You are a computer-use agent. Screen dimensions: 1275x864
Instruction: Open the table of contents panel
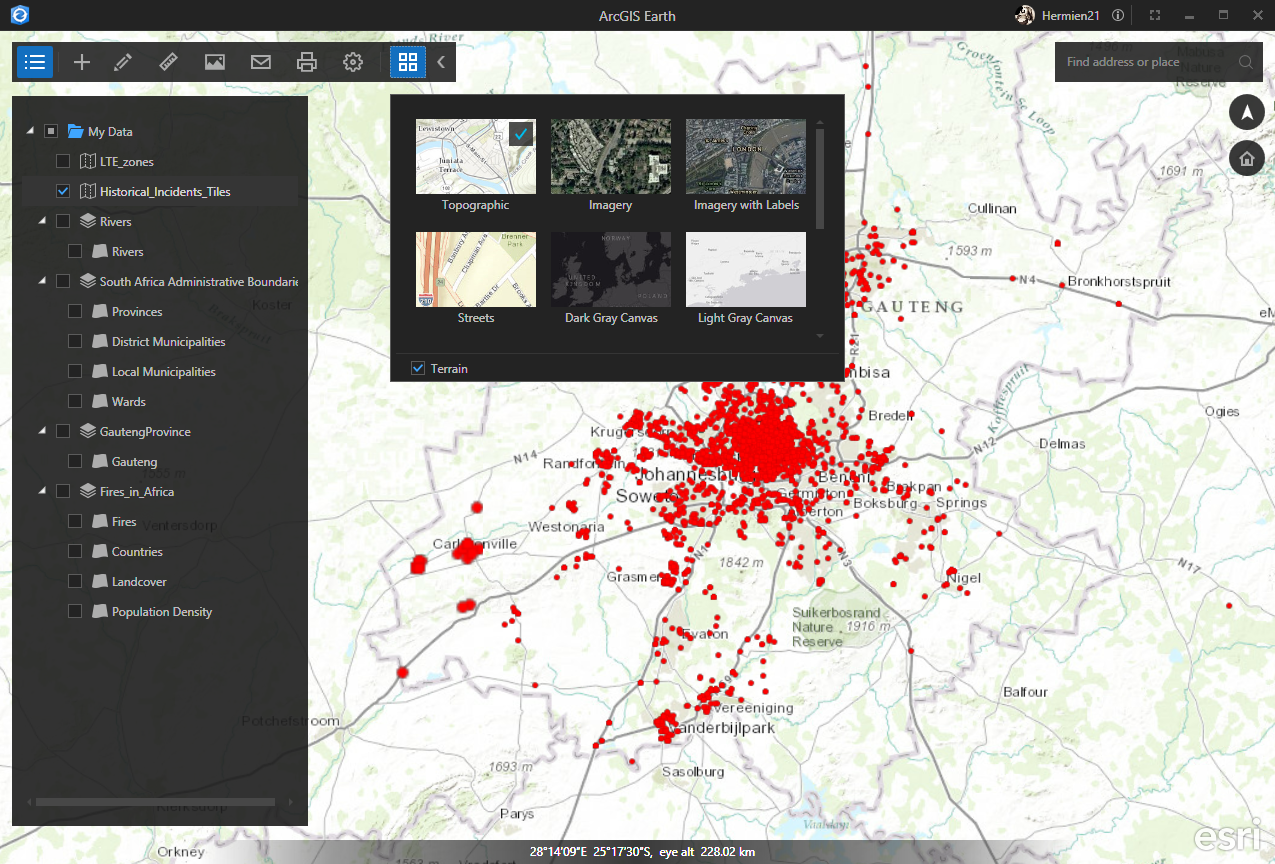35,62
